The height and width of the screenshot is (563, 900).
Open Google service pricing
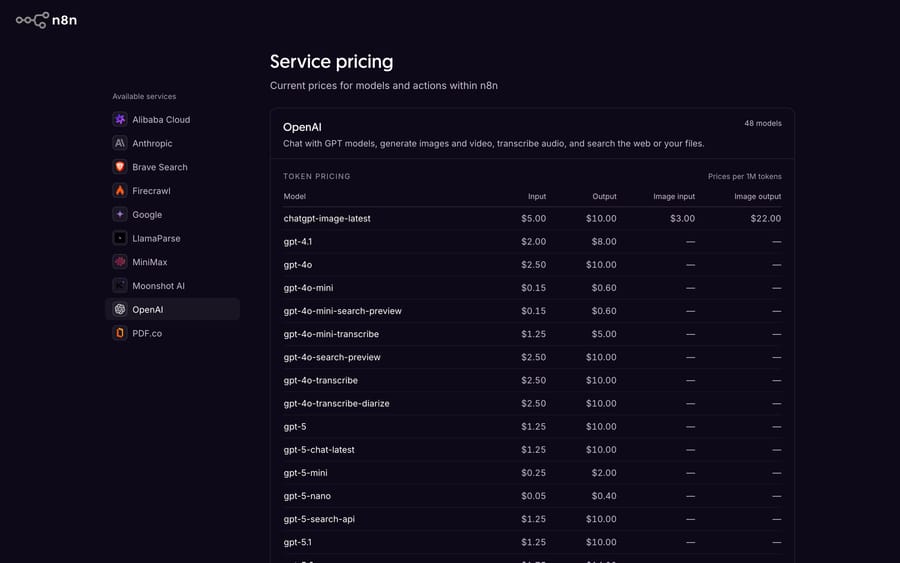[x=147, y=215]
